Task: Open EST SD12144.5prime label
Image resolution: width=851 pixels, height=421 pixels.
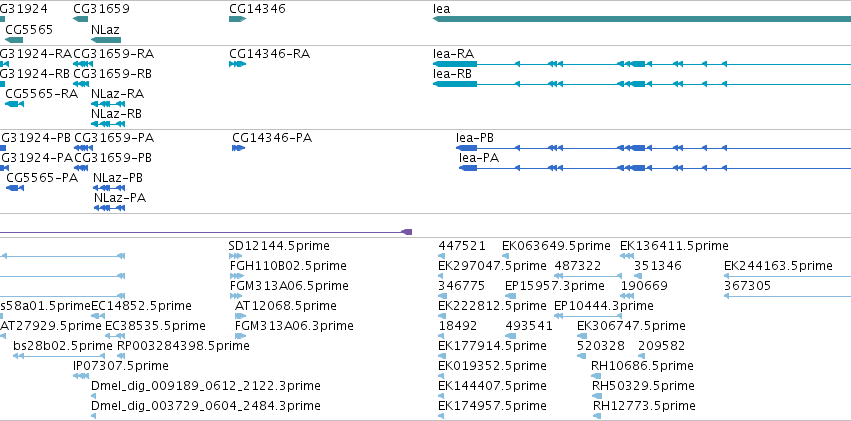Action: coord(279,246)
